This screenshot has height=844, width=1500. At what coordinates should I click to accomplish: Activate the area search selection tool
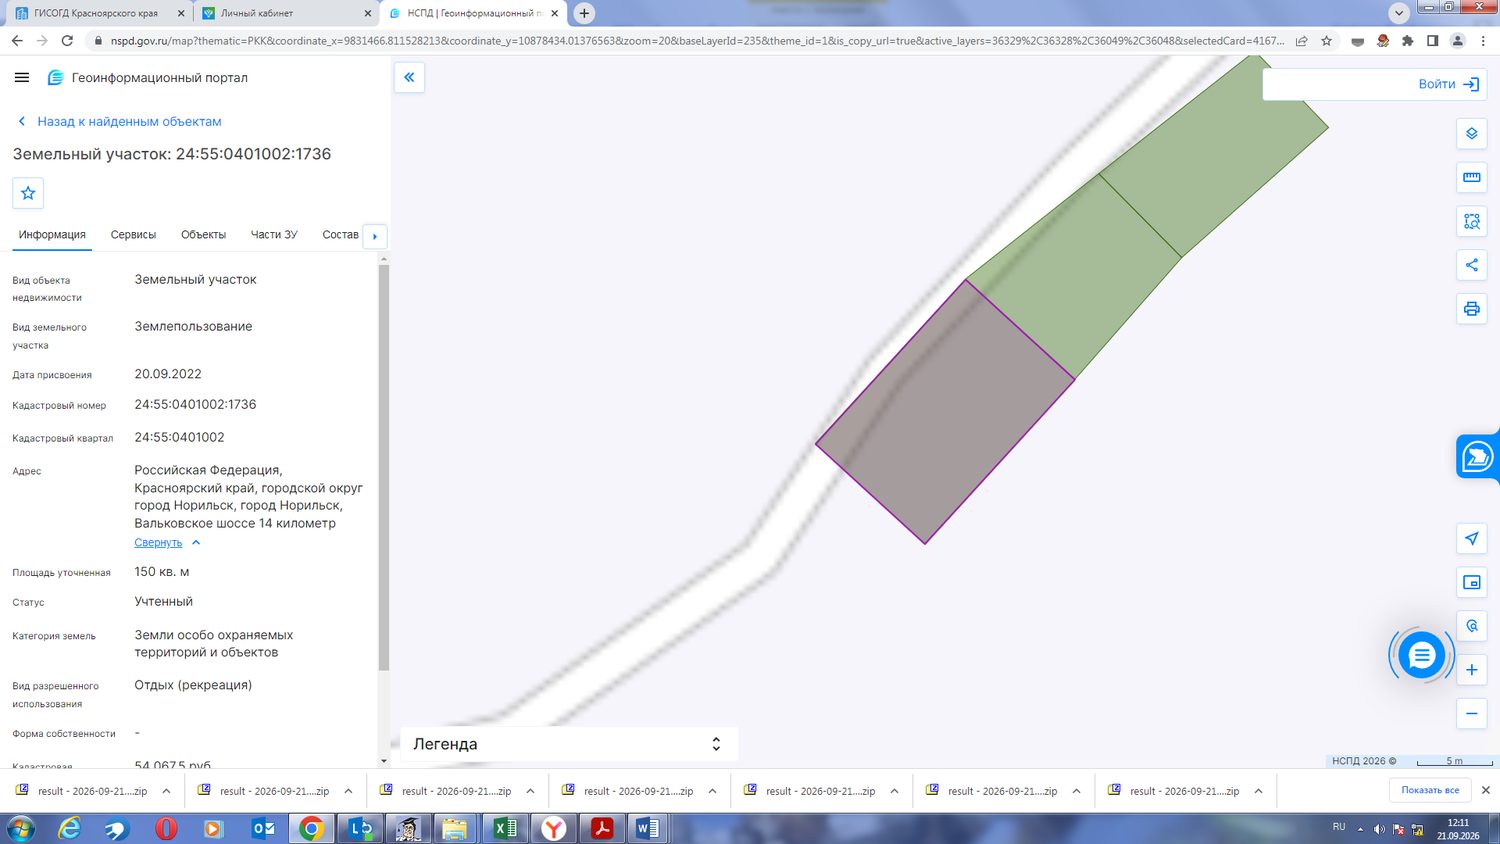pyautogui.click(x=1472, y=221)
